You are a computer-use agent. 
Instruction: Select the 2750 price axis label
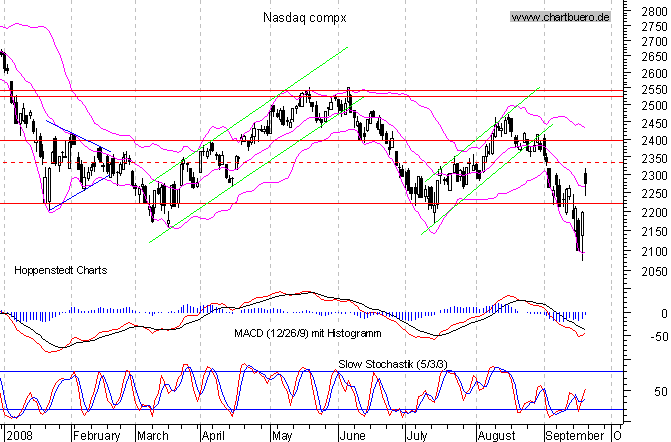coord(655,27)
